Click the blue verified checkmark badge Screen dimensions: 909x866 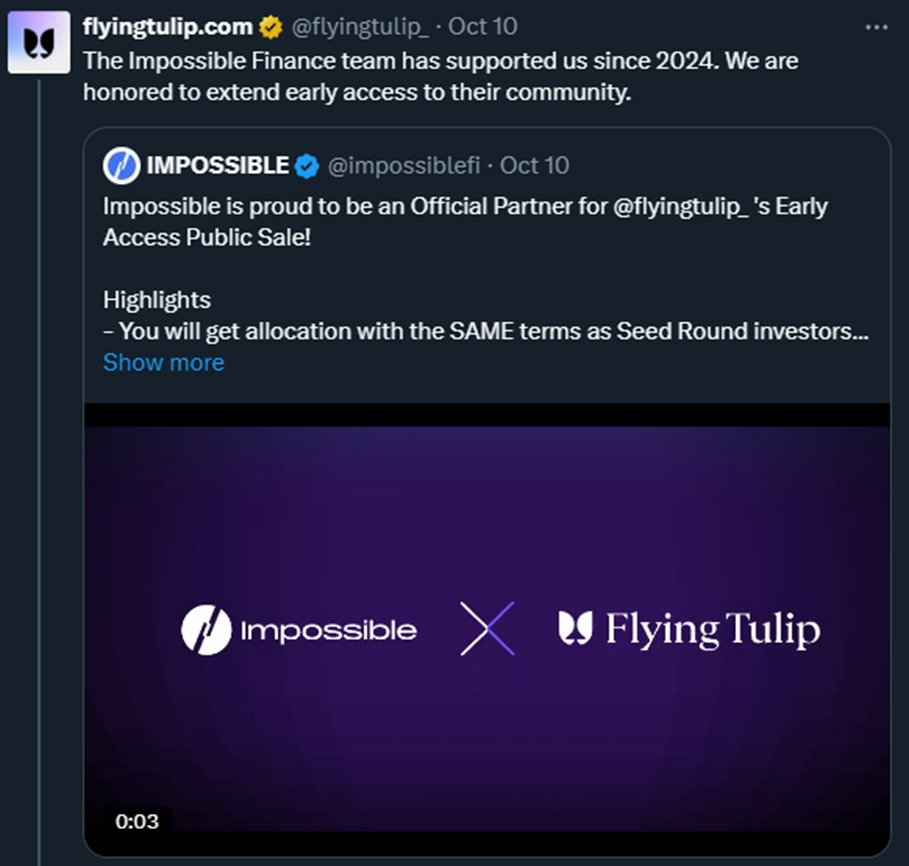306,166
